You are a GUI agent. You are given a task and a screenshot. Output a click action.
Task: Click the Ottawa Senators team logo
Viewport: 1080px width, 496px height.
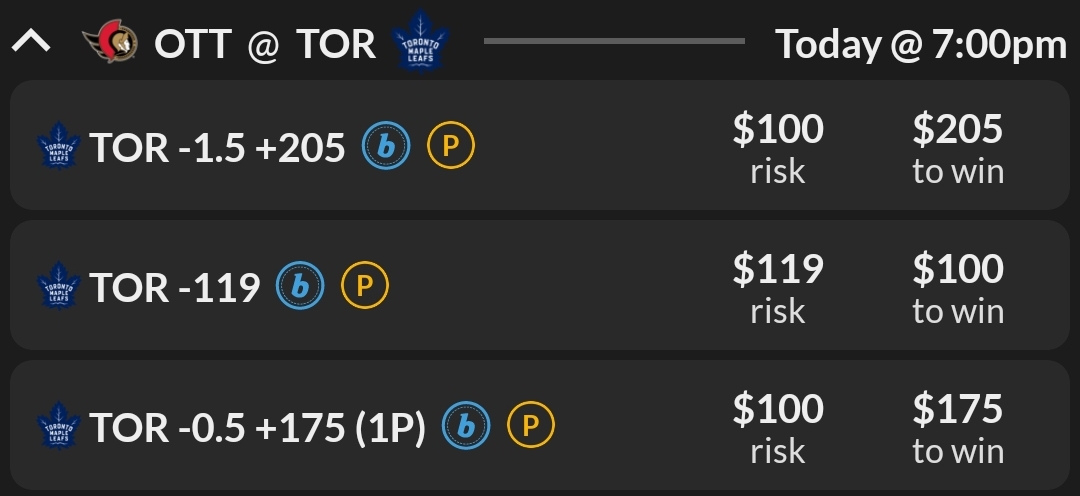[x=110, y=43]
